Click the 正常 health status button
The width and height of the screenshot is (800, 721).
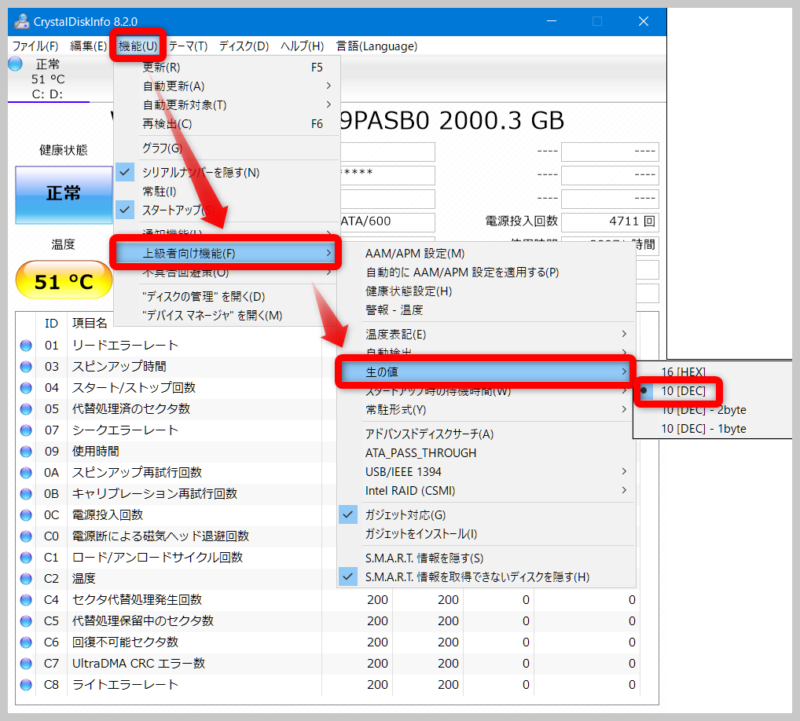tap(63, 197)
